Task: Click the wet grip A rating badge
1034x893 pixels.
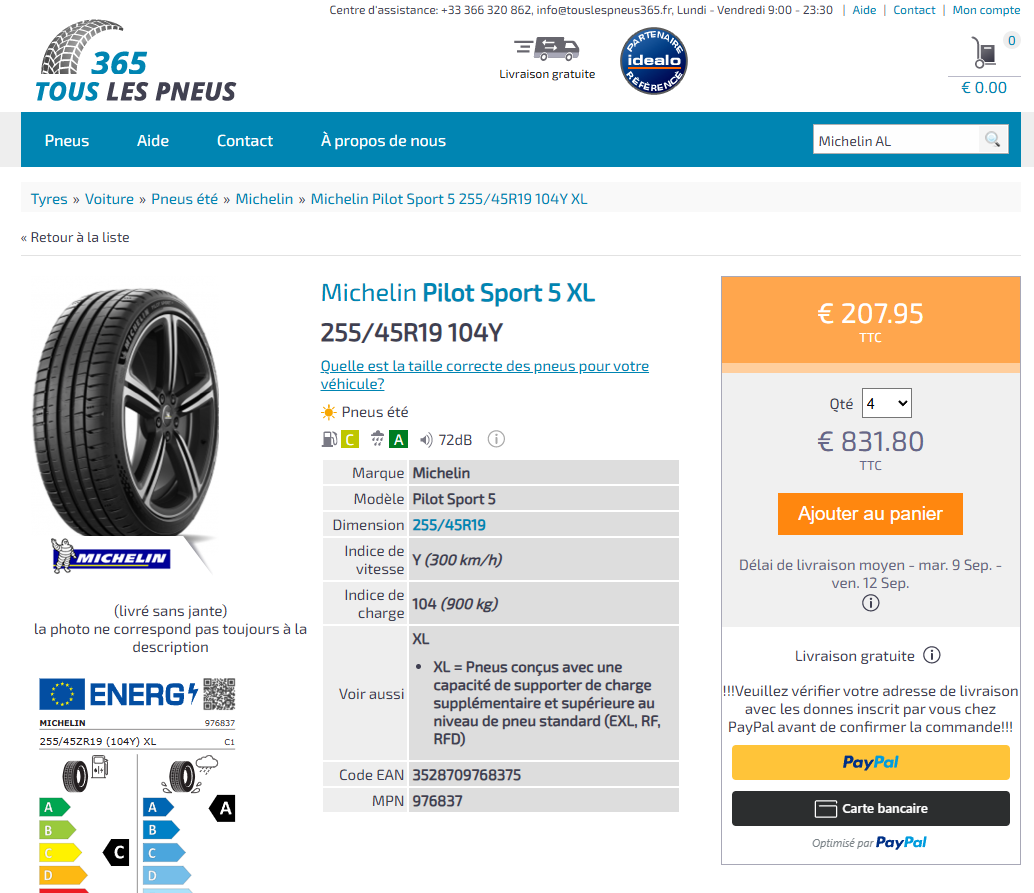Action: click(x=398, y=439)
